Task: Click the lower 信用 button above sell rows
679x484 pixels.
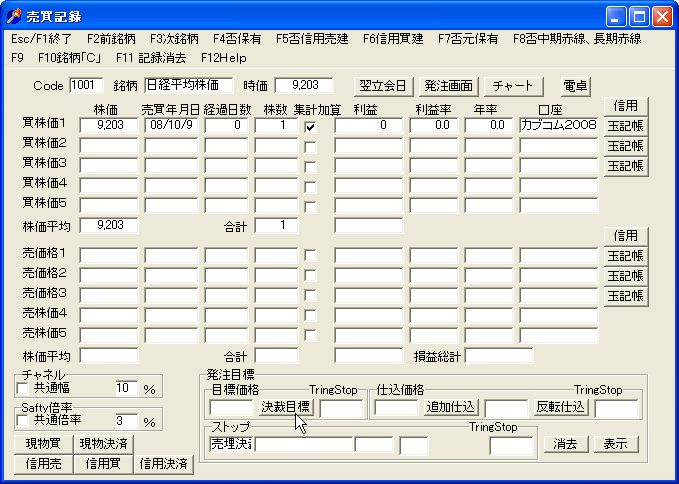Action: 625,236
